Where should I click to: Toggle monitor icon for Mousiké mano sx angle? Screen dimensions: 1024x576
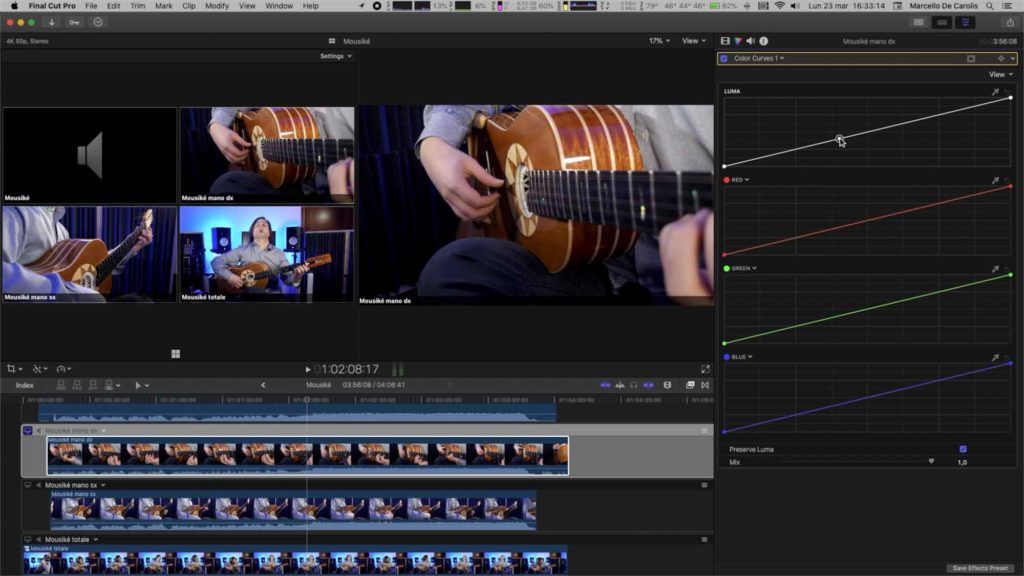tap(27, 485)
